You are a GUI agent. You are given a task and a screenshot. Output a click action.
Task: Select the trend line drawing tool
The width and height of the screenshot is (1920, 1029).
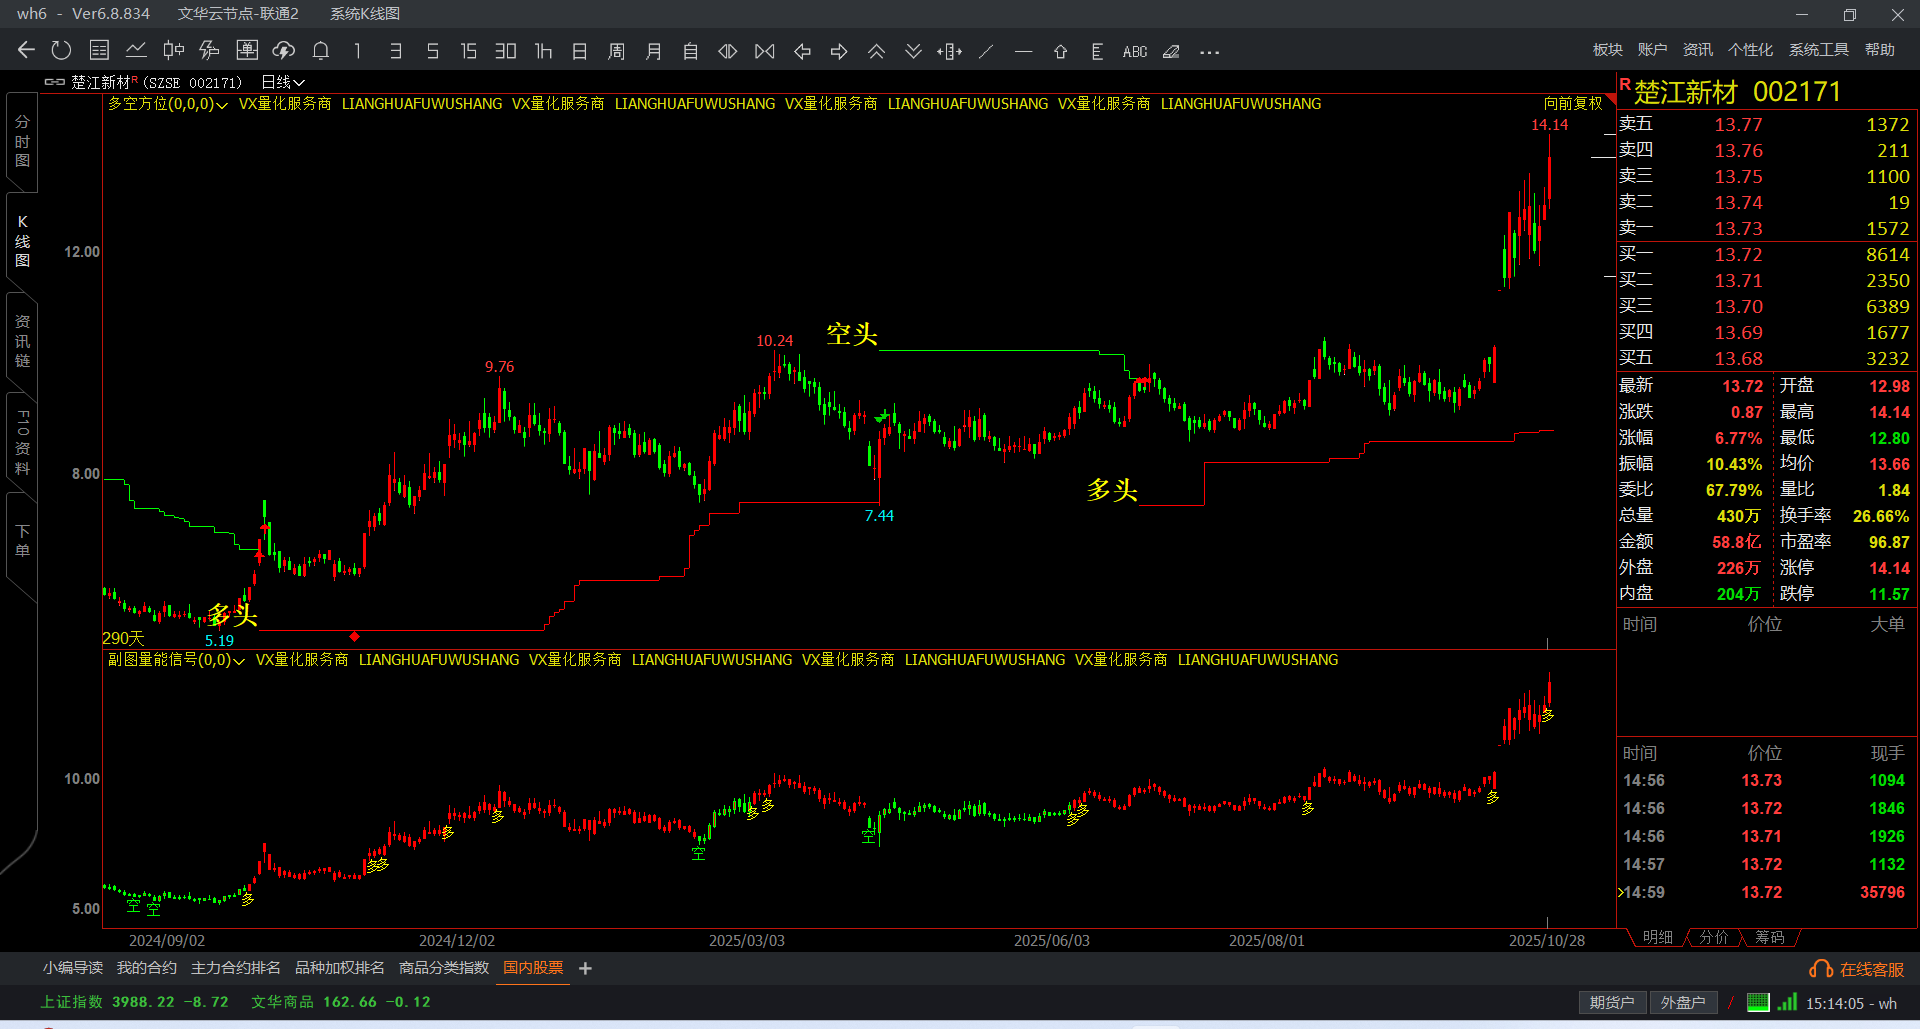986,51
